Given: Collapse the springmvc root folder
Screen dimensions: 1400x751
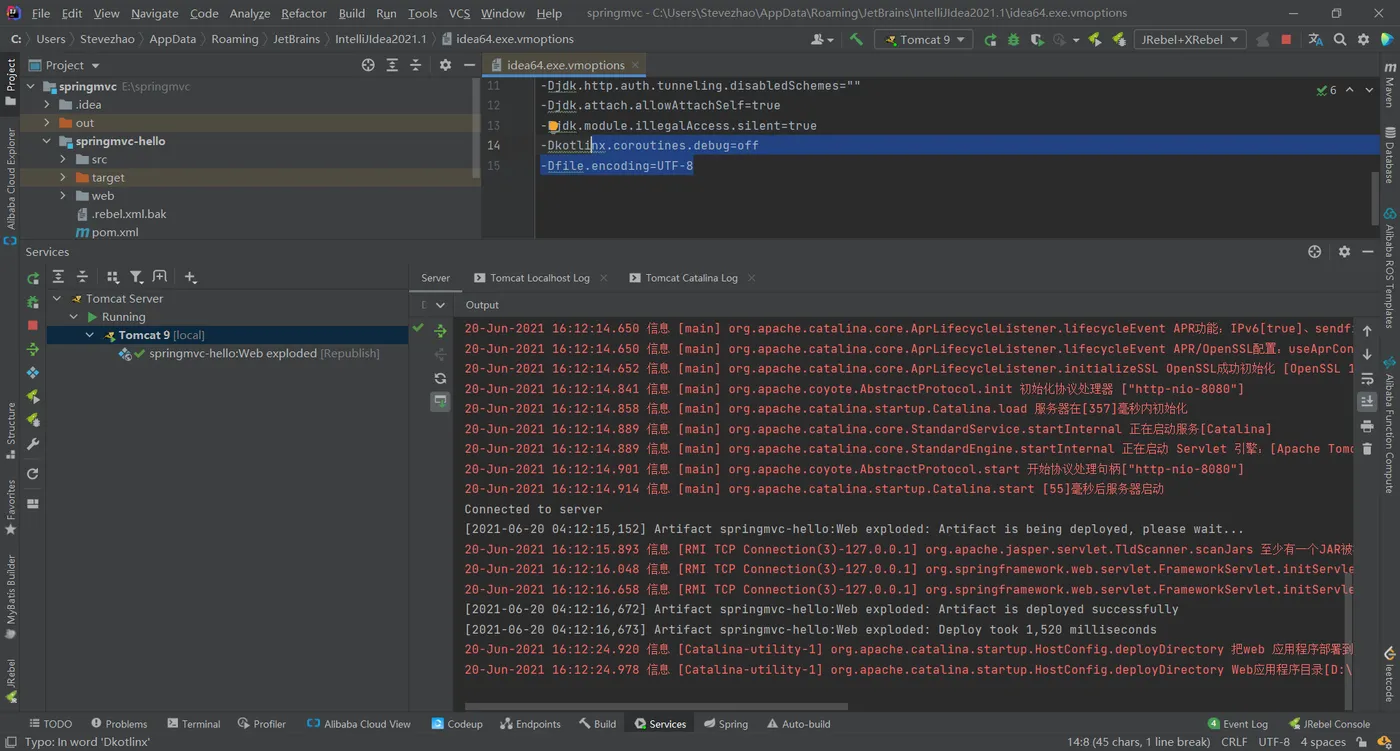Looking at the screenshot, I should [x=32, y=87].
